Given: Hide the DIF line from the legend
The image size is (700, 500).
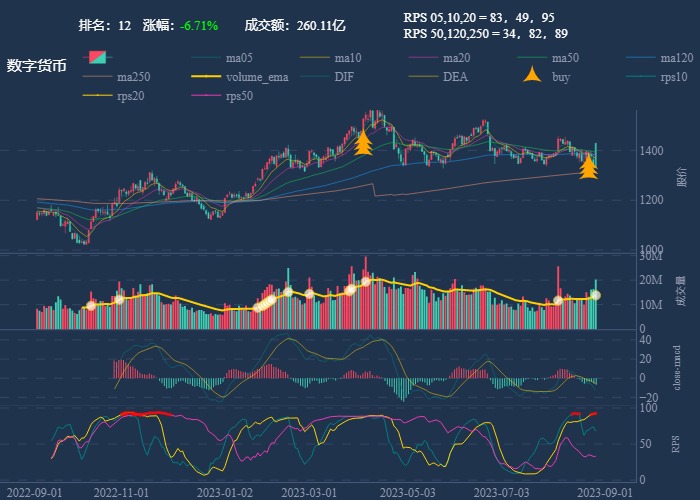Looking at the screenshot, I should click(343, 76).
